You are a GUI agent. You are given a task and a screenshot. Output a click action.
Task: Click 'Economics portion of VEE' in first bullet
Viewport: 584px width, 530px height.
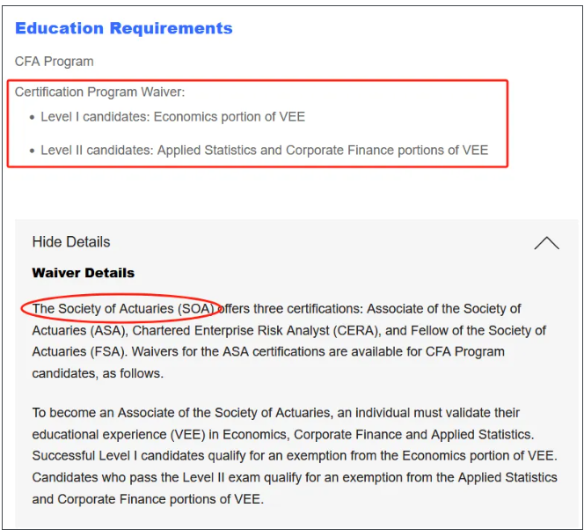pyautogui.click(x=229, y=117)
